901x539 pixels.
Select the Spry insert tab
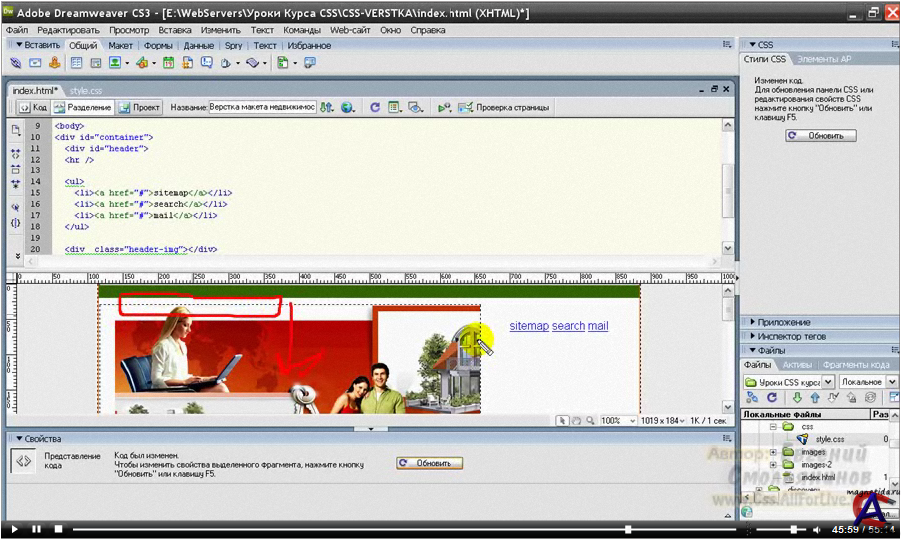pos(233,45)
